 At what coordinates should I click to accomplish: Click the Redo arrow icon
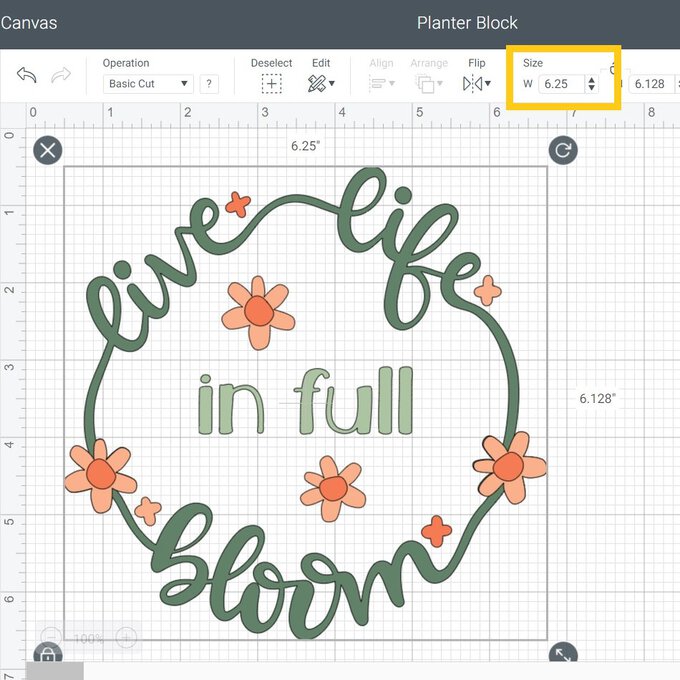(x=61, y=76)
